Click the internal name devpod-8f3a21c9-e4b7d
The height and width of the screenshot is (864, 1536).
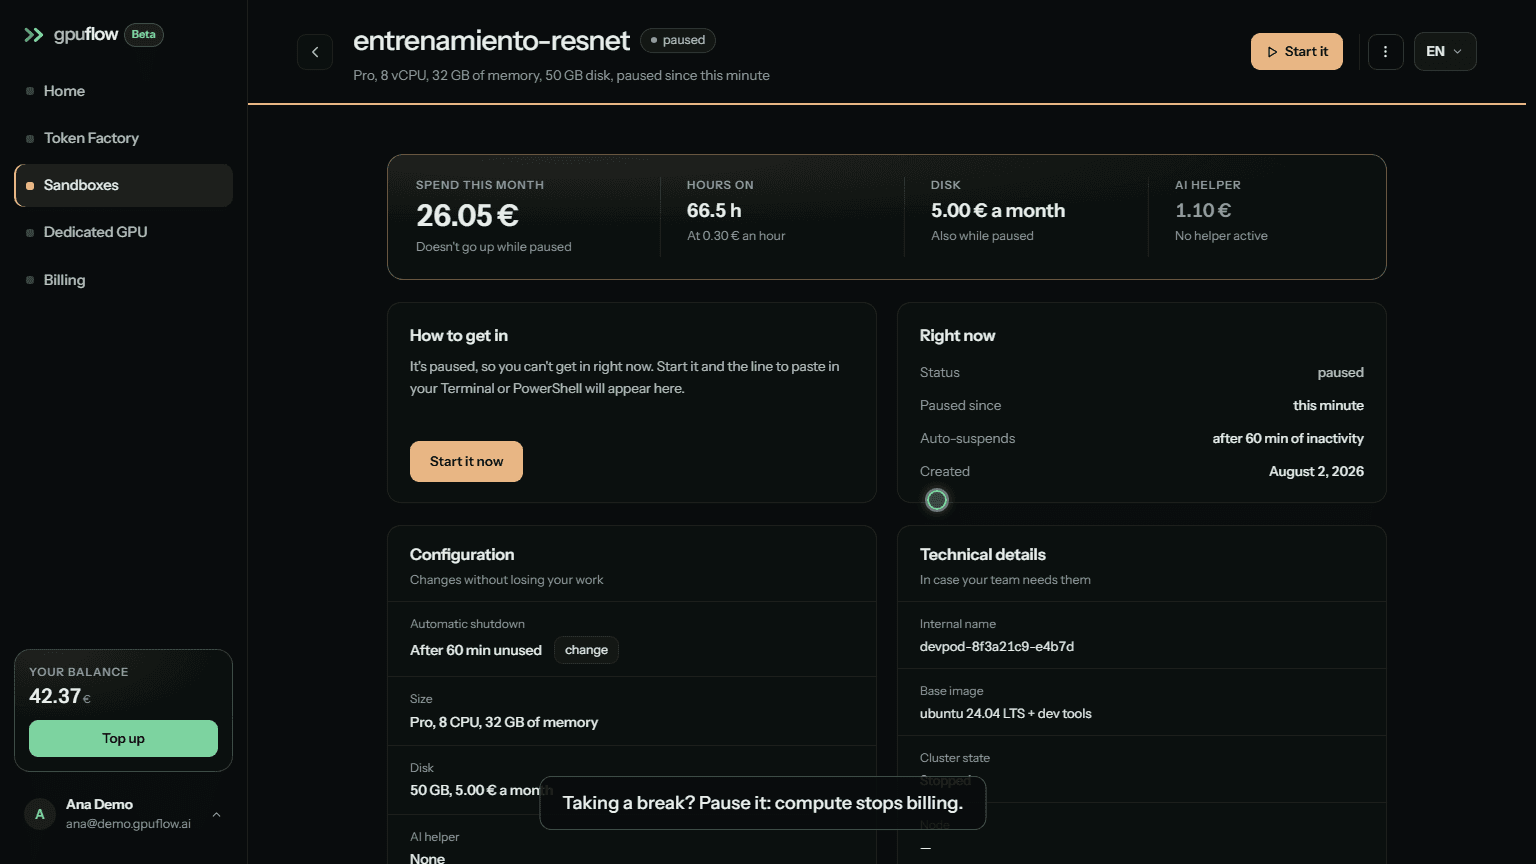[997, 647]
